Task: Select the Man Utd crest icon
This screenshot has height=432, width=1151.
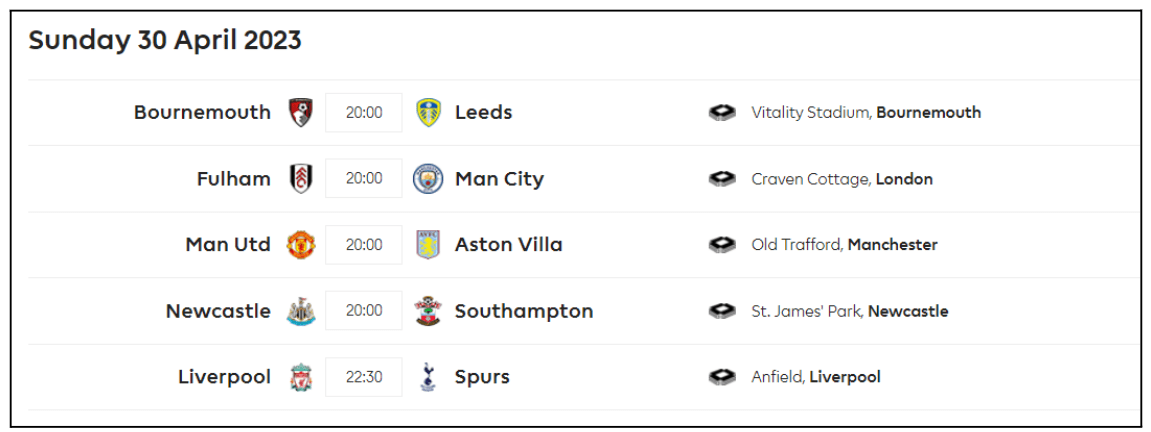Action: coord(300,245)
